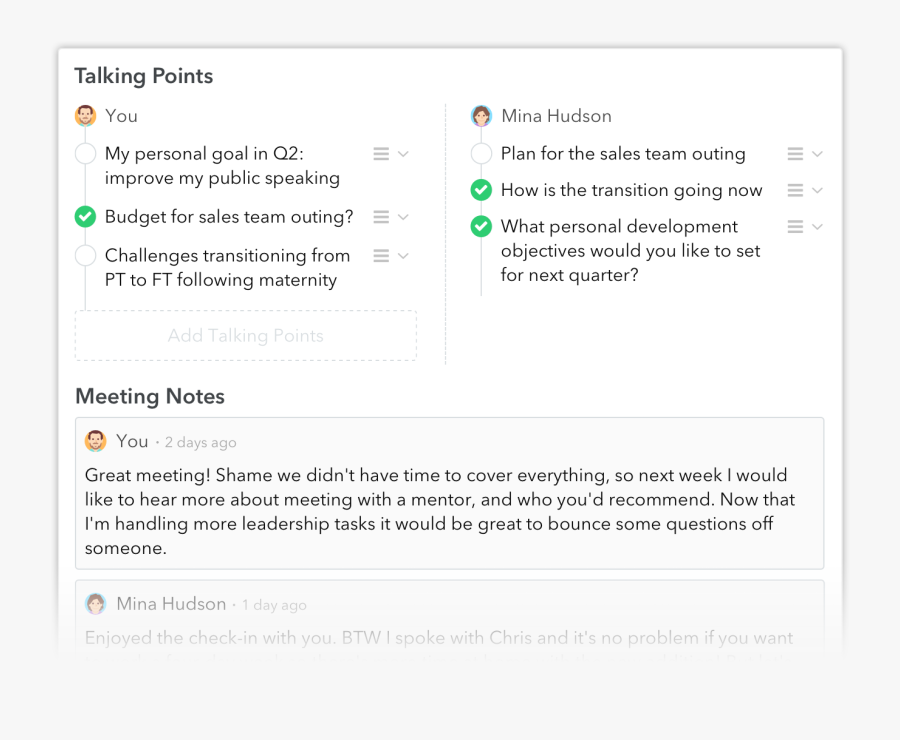Mark 'Plan for the sales team outing' complete
The width and height of the screenshot is (900, 740).
(482, 154)
